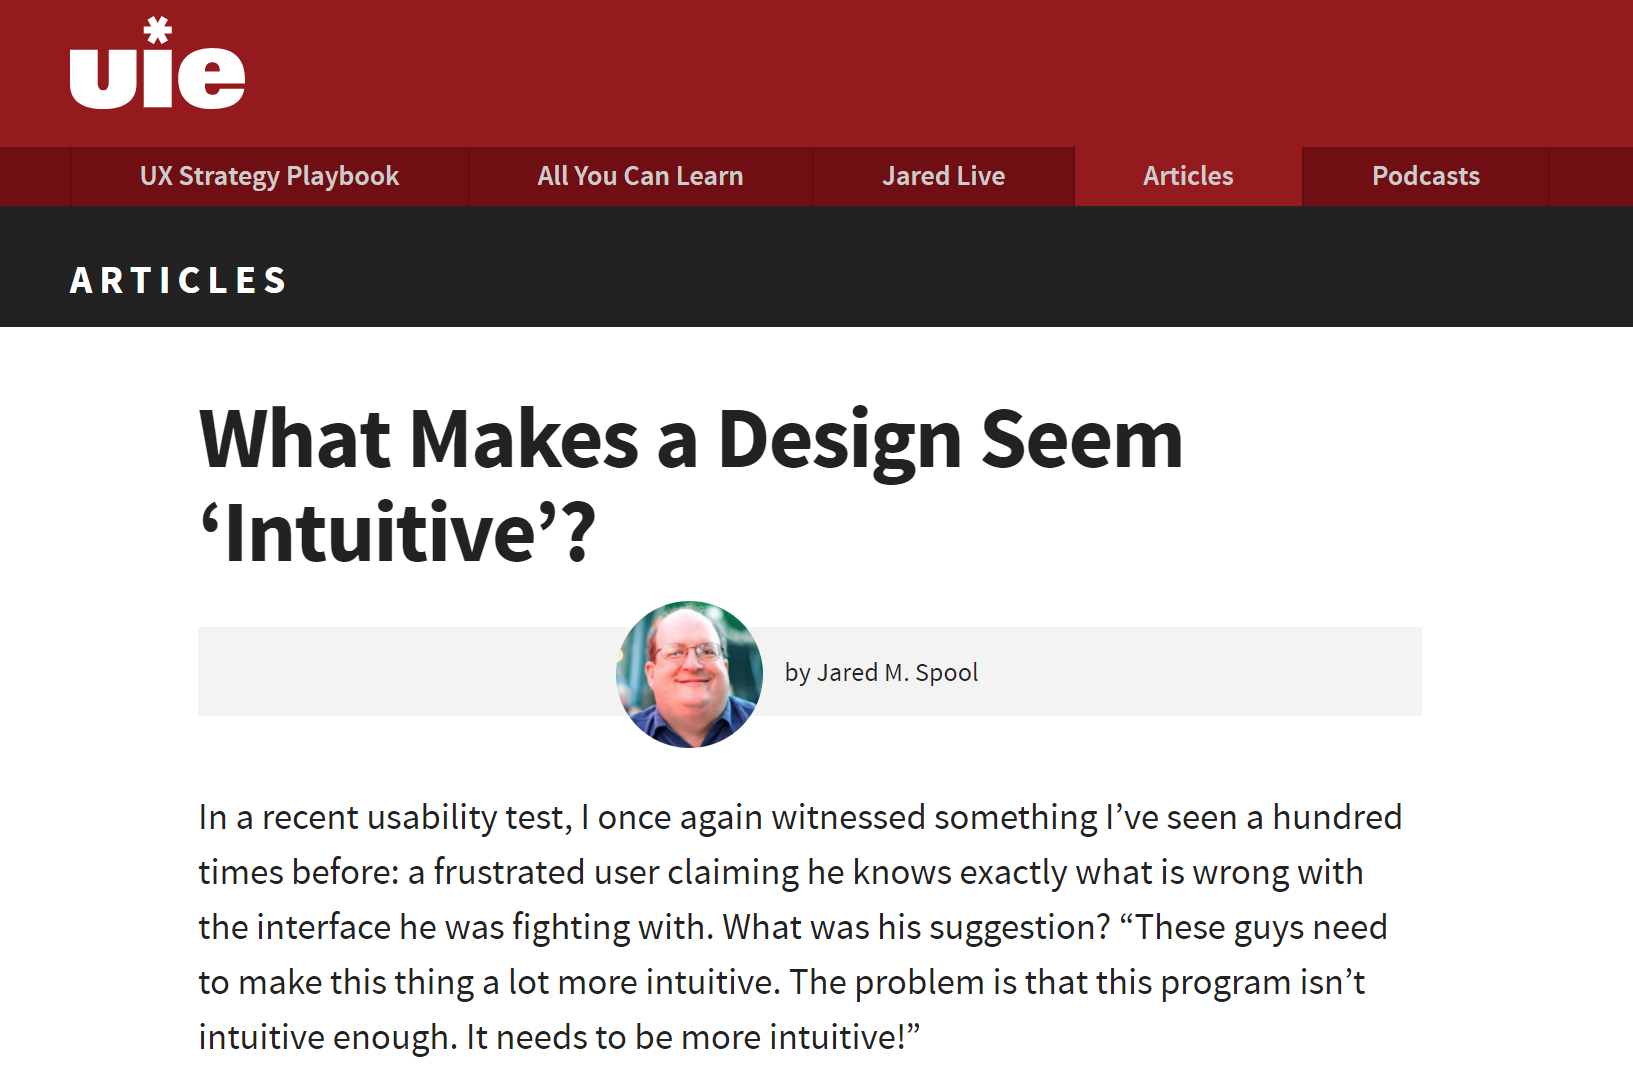Open the Podcasts section

pyautogui.click(x=1425, y=176)
